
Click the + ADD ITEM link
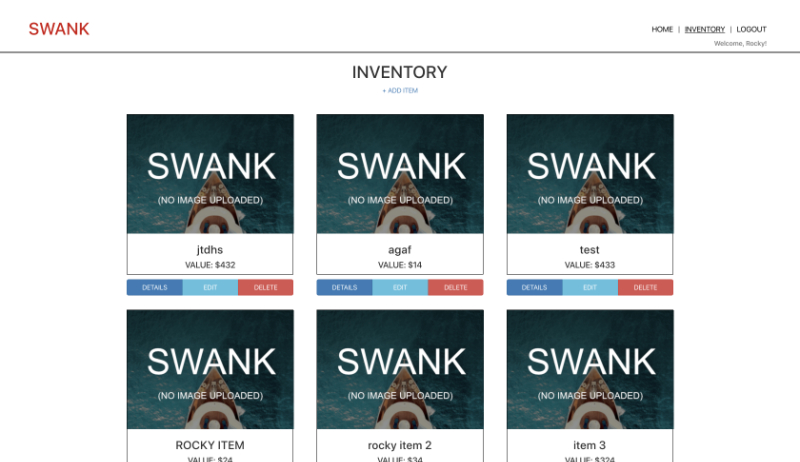click(x=400, y=90)
